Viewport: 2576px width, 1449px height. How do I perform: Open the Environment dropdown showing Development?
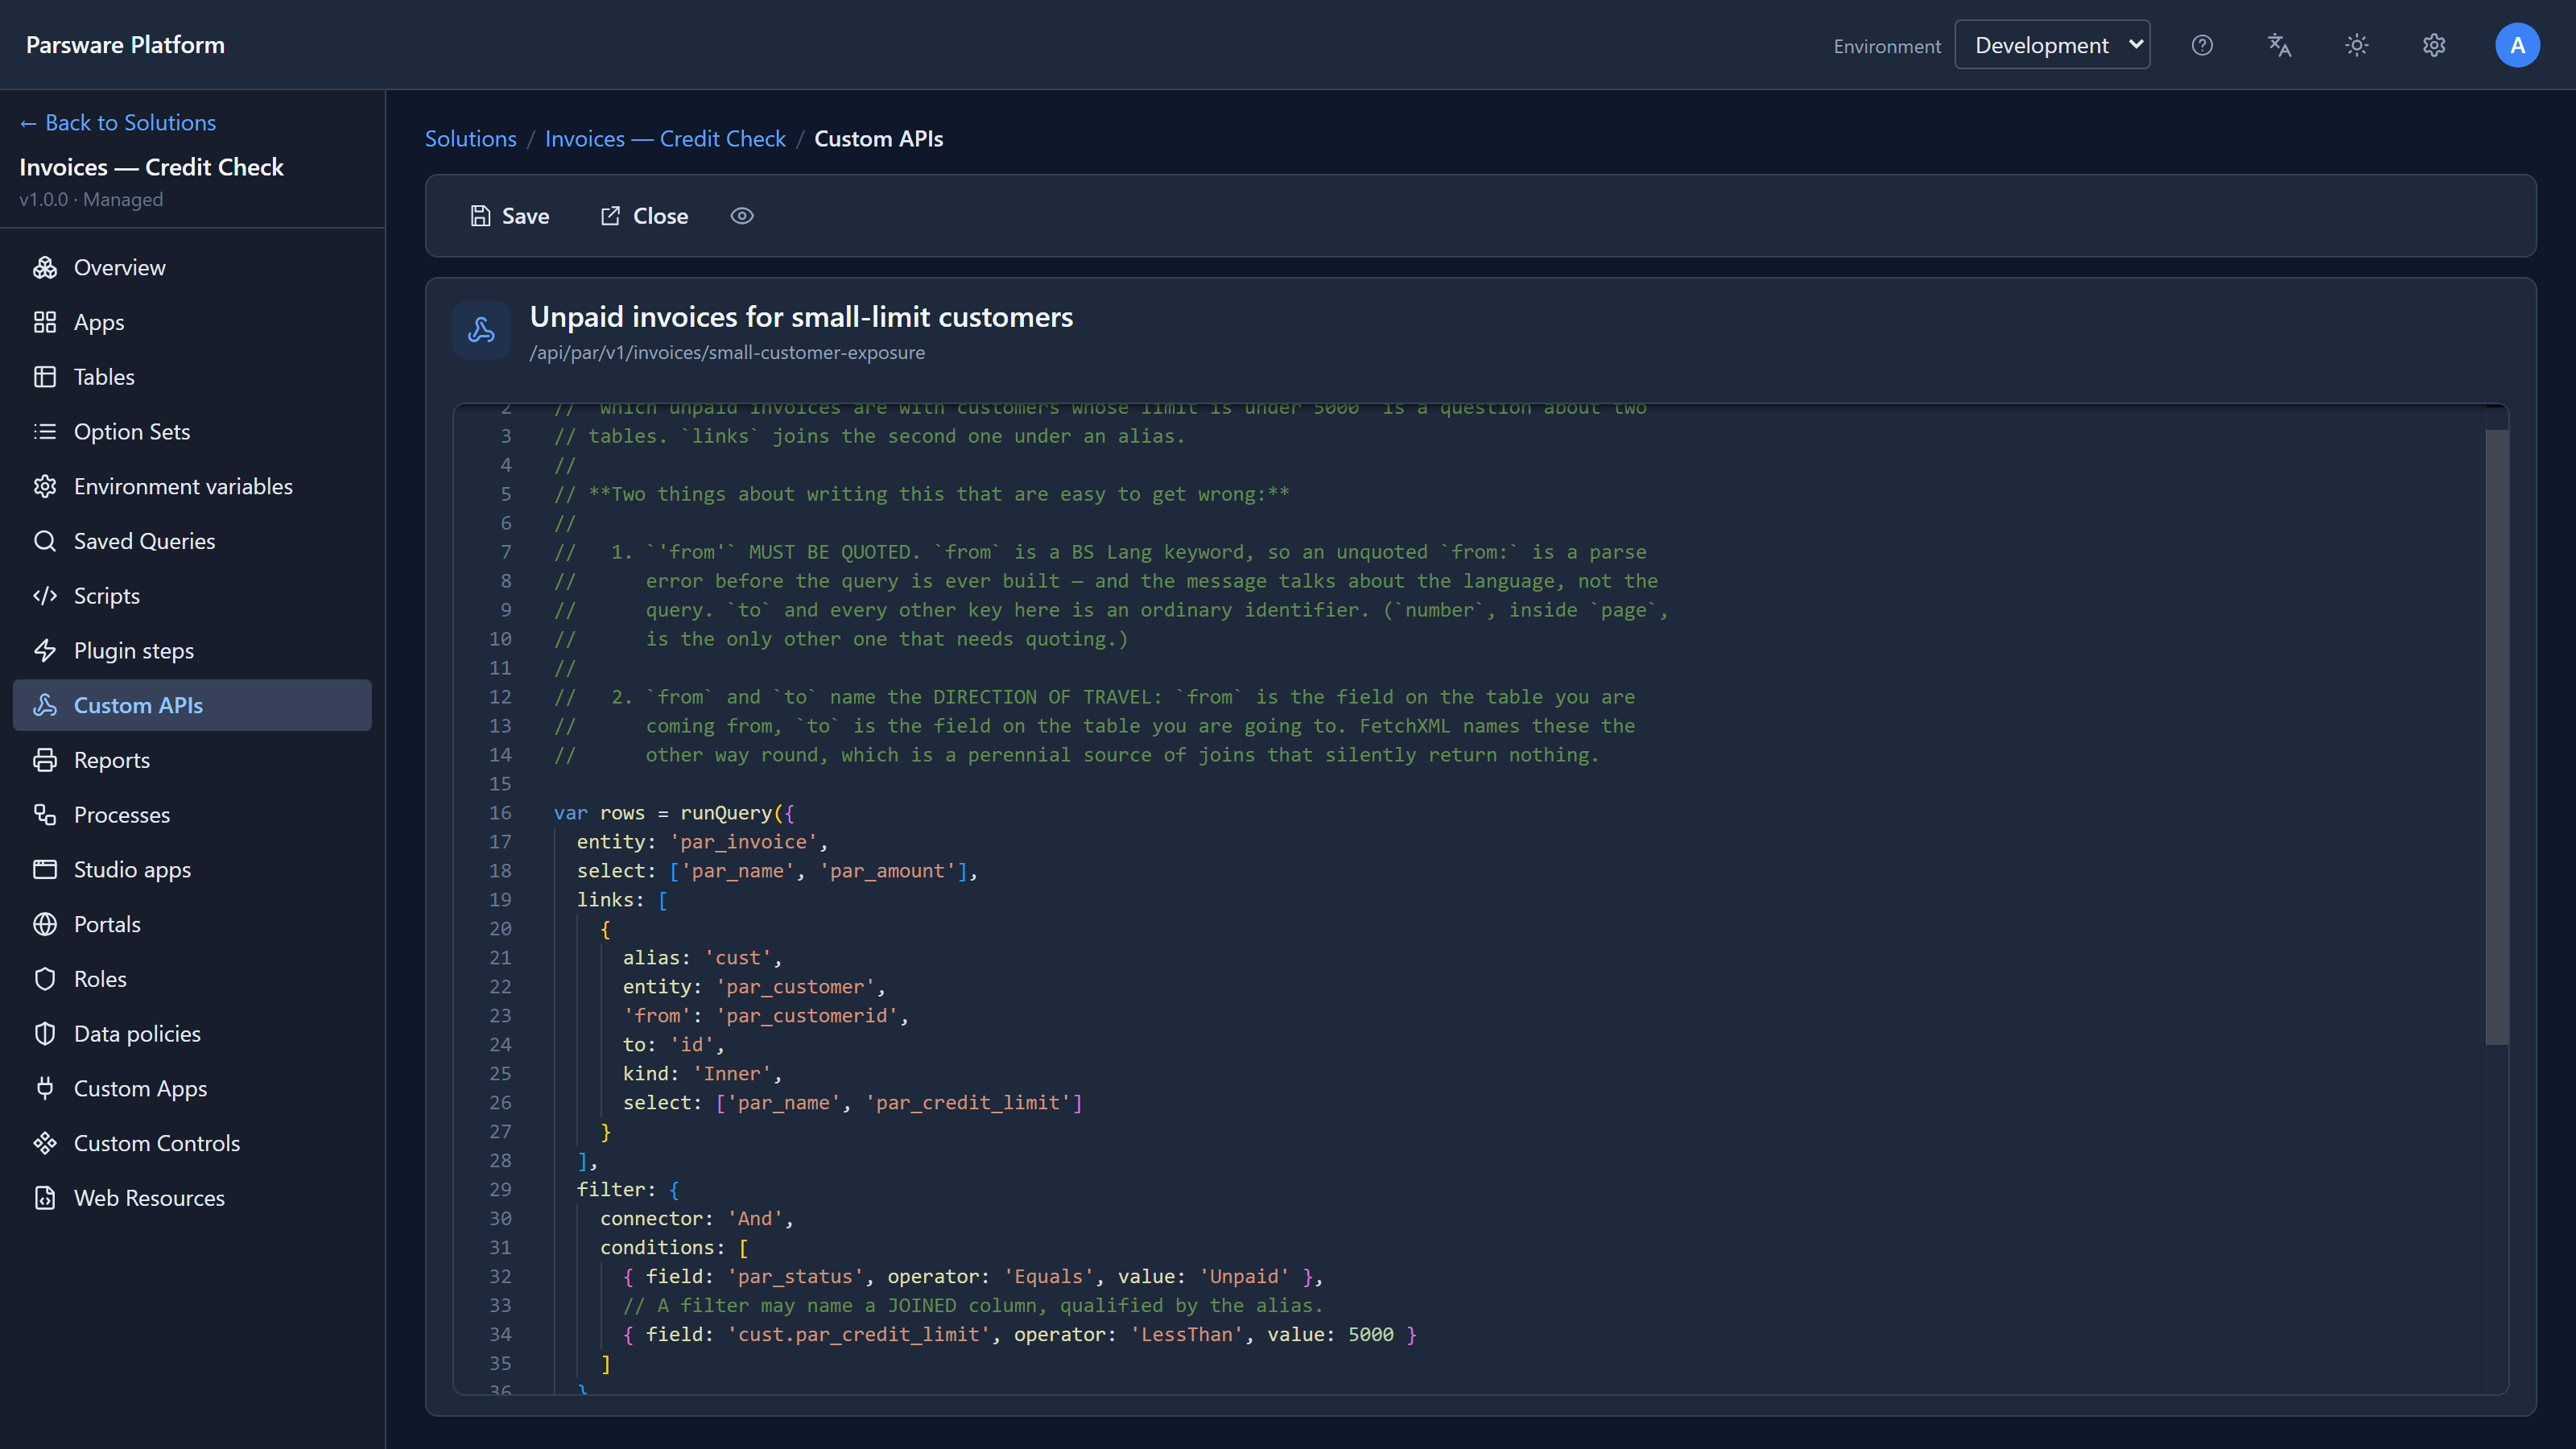click(2052, 45)
